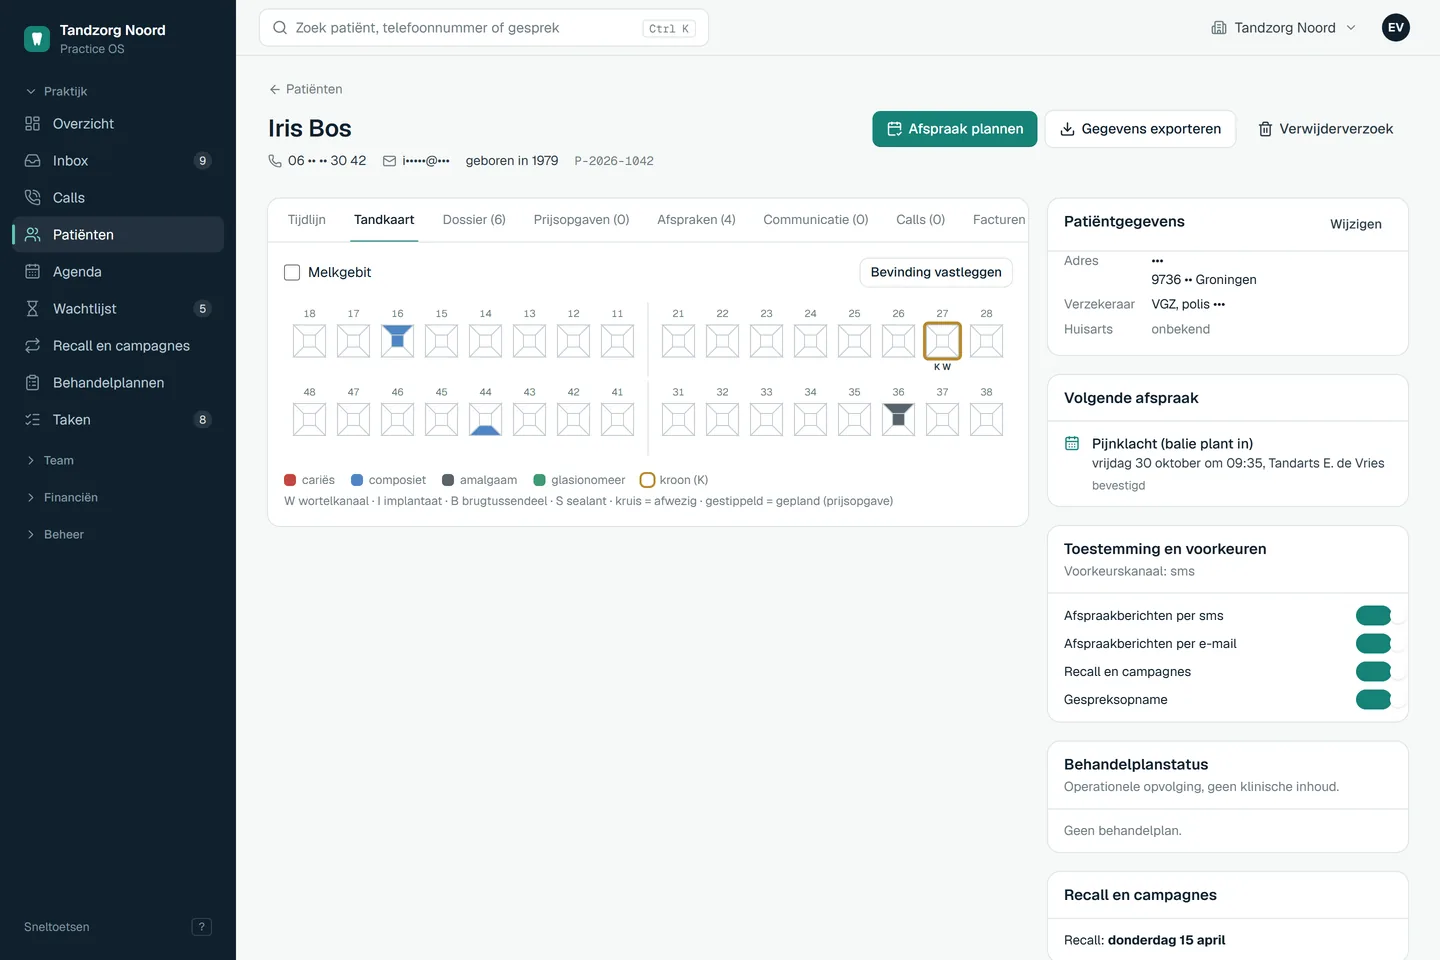Open the Afspraken (4) tab

click(x=696, y=220)
